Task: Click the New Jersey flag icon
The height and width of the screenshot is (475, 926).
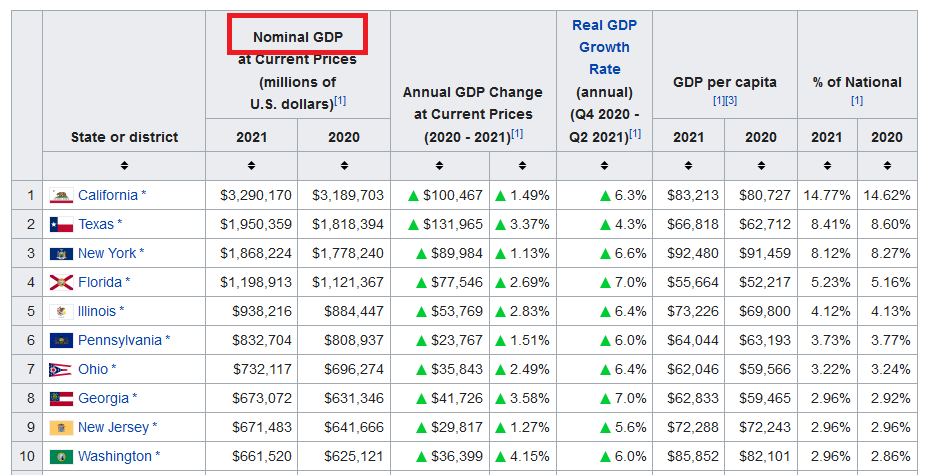Action: [x=61, y=427]
